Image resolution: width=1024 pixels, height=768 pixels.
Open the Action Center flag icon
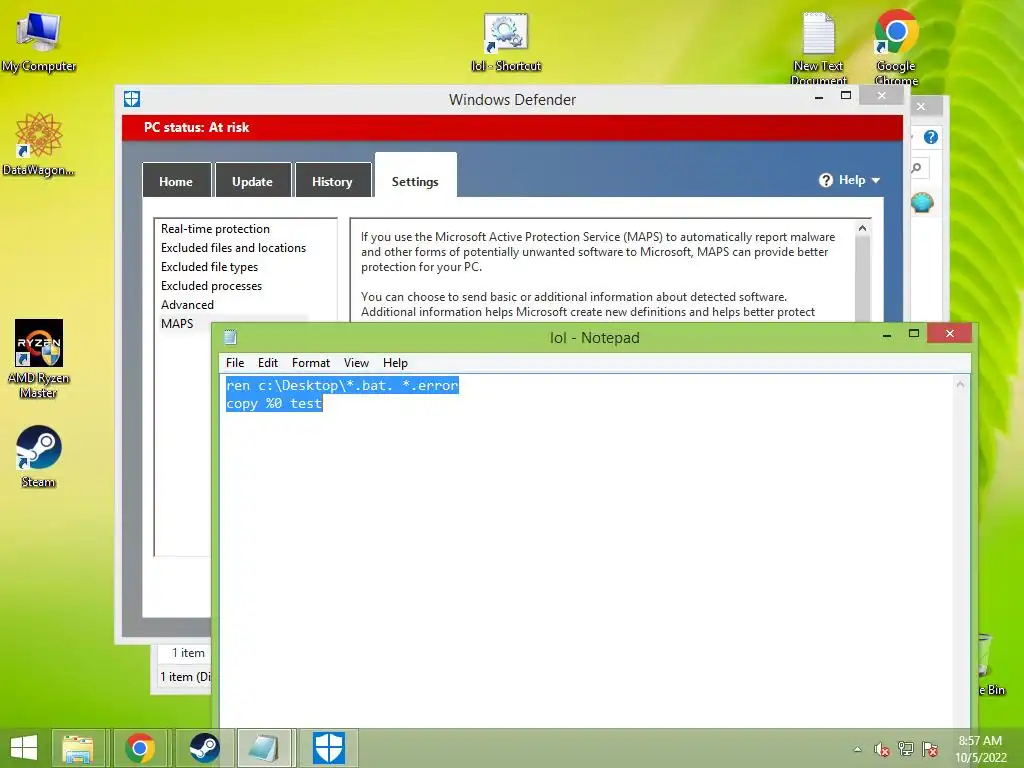(930, 749)
